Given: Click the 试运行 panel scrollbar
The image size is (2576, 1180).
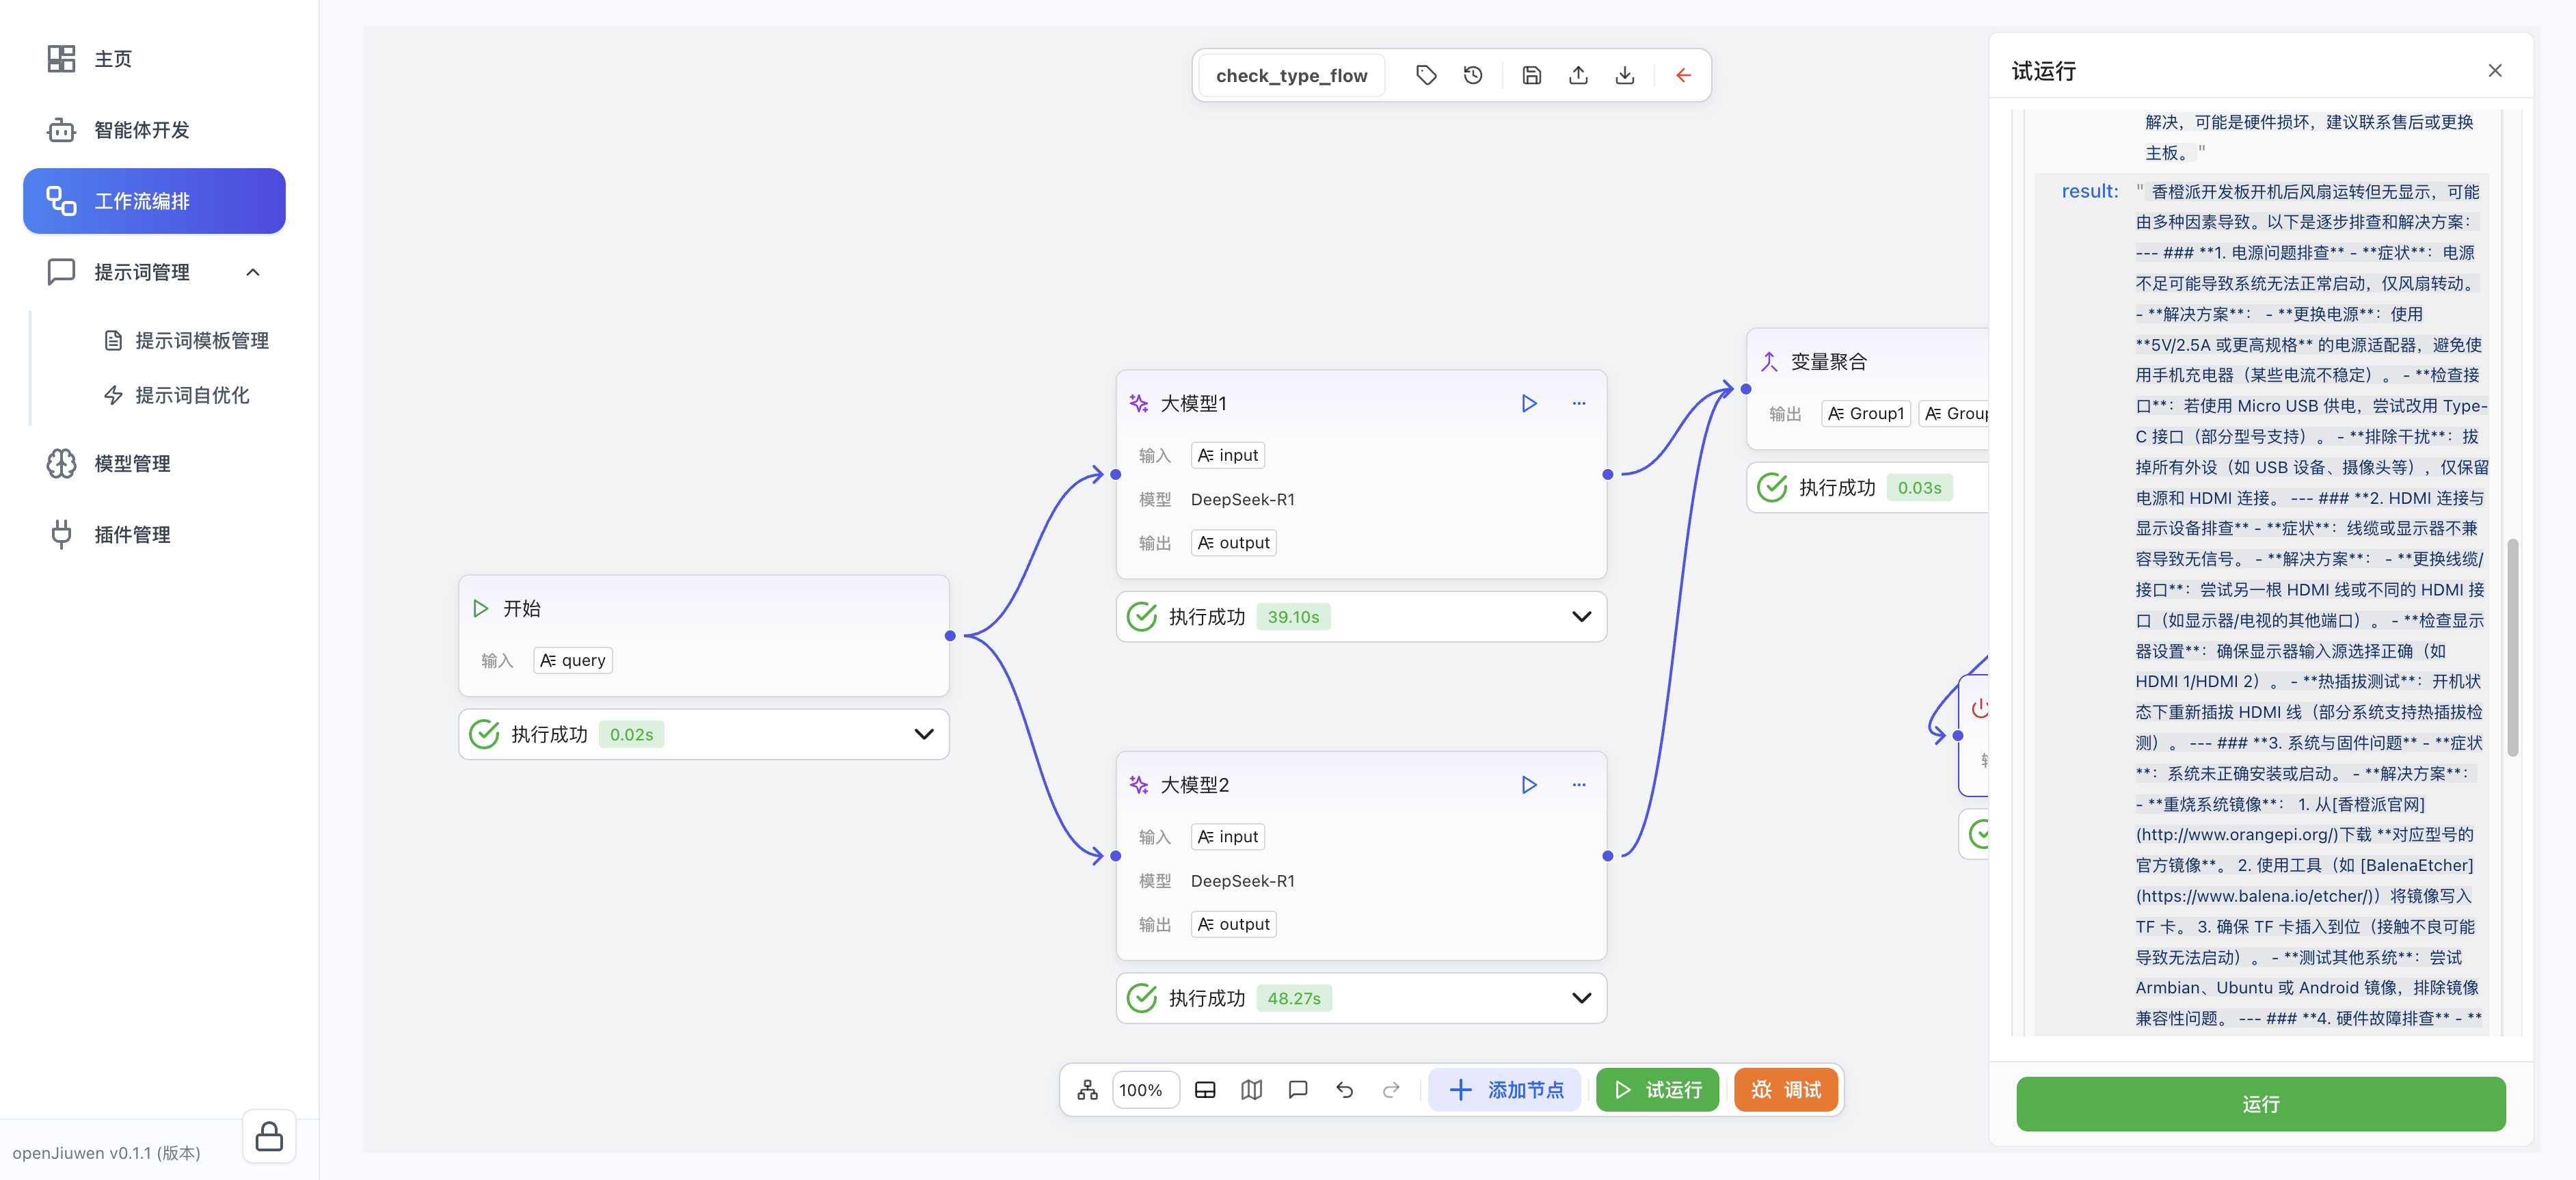Looking at the screenshot, I should point(2512,647).
